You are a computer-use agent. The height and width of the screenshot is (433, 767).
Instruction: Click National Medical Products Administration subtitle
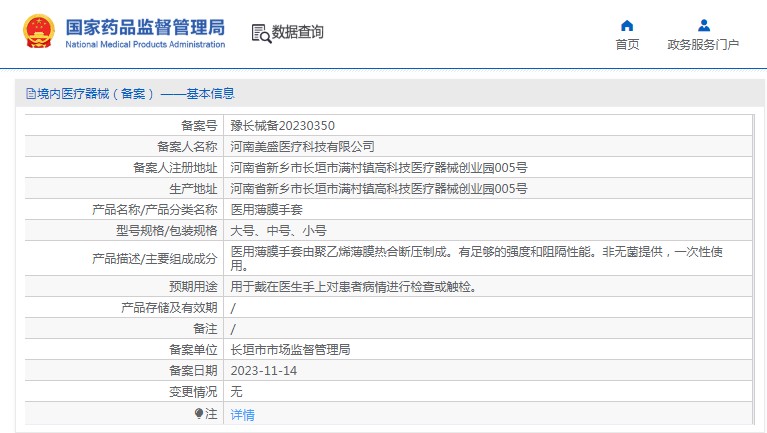point(145,45)
